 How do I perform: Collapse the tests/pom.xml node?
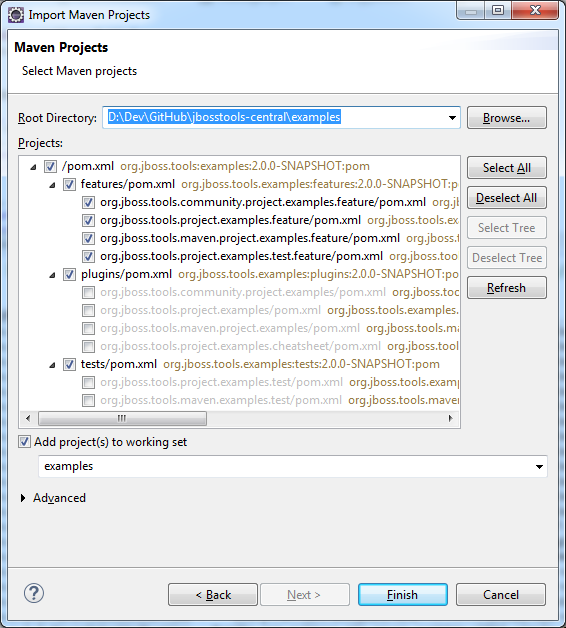click(52, 365)
